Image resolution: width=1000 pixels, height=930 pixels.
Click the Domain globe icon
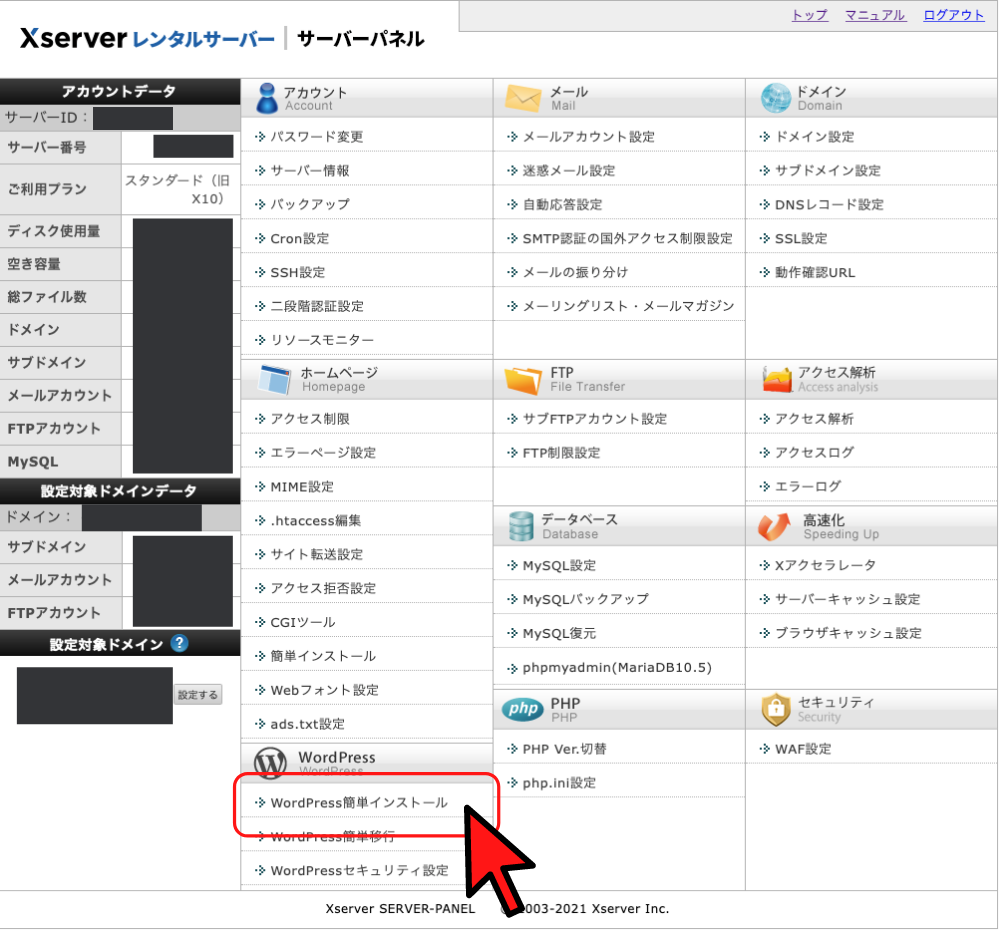click(x=776, y=98)
